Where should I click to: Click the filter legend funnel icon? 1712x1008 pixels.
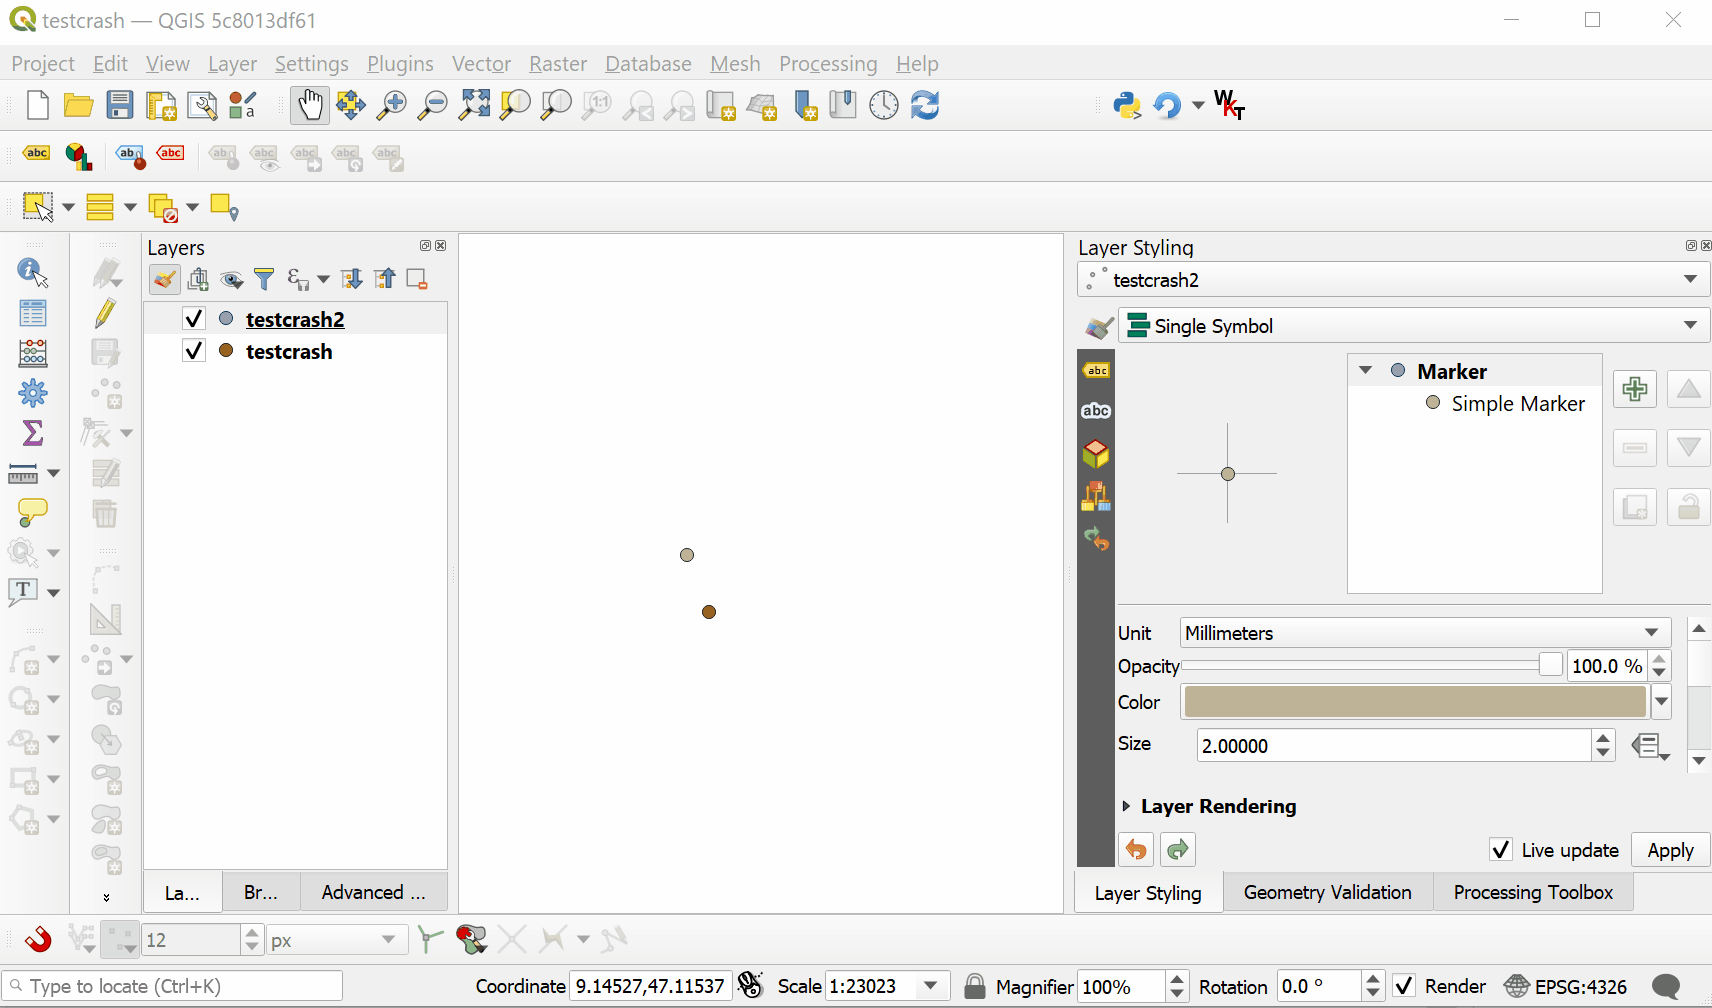(x=264, y=279)
